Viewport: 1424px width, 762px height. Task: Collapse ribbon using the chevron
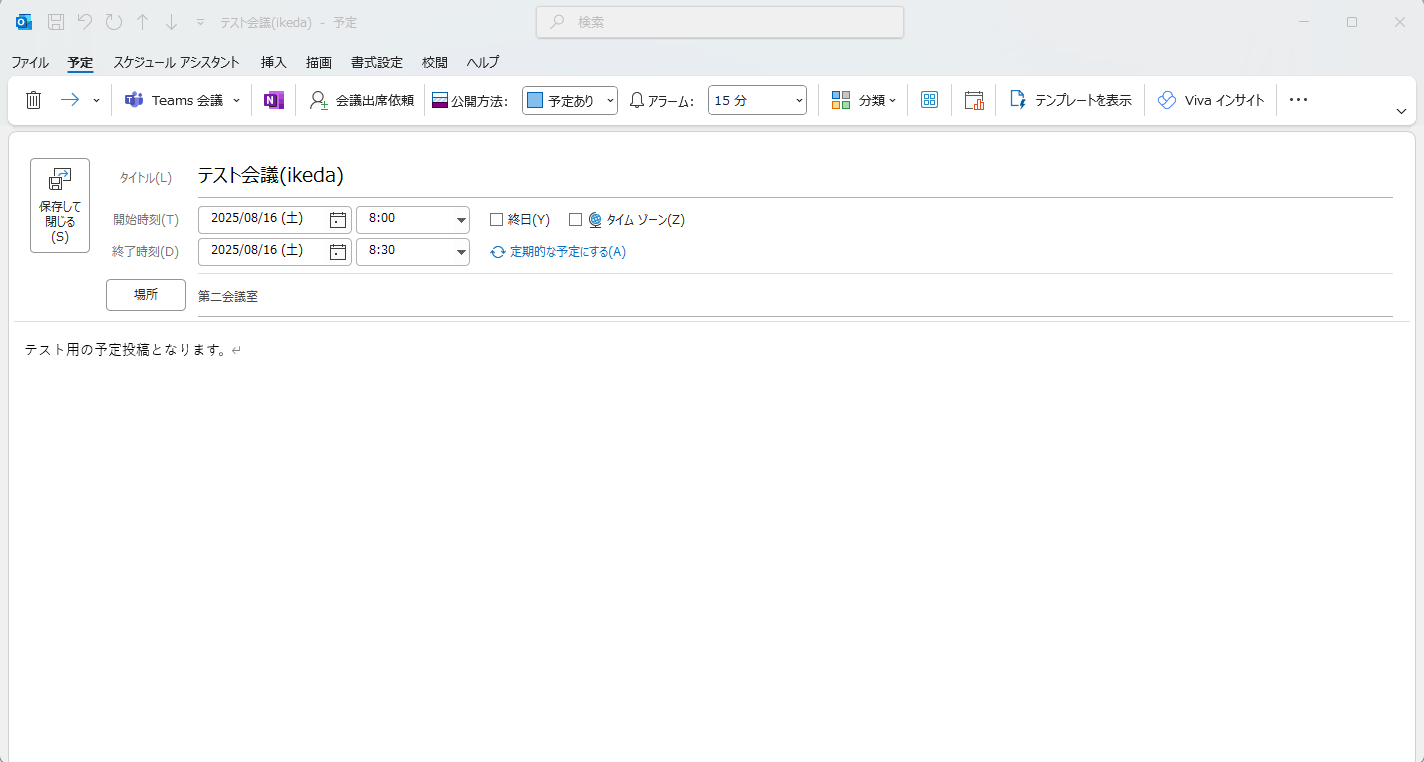pos(1401,111)
